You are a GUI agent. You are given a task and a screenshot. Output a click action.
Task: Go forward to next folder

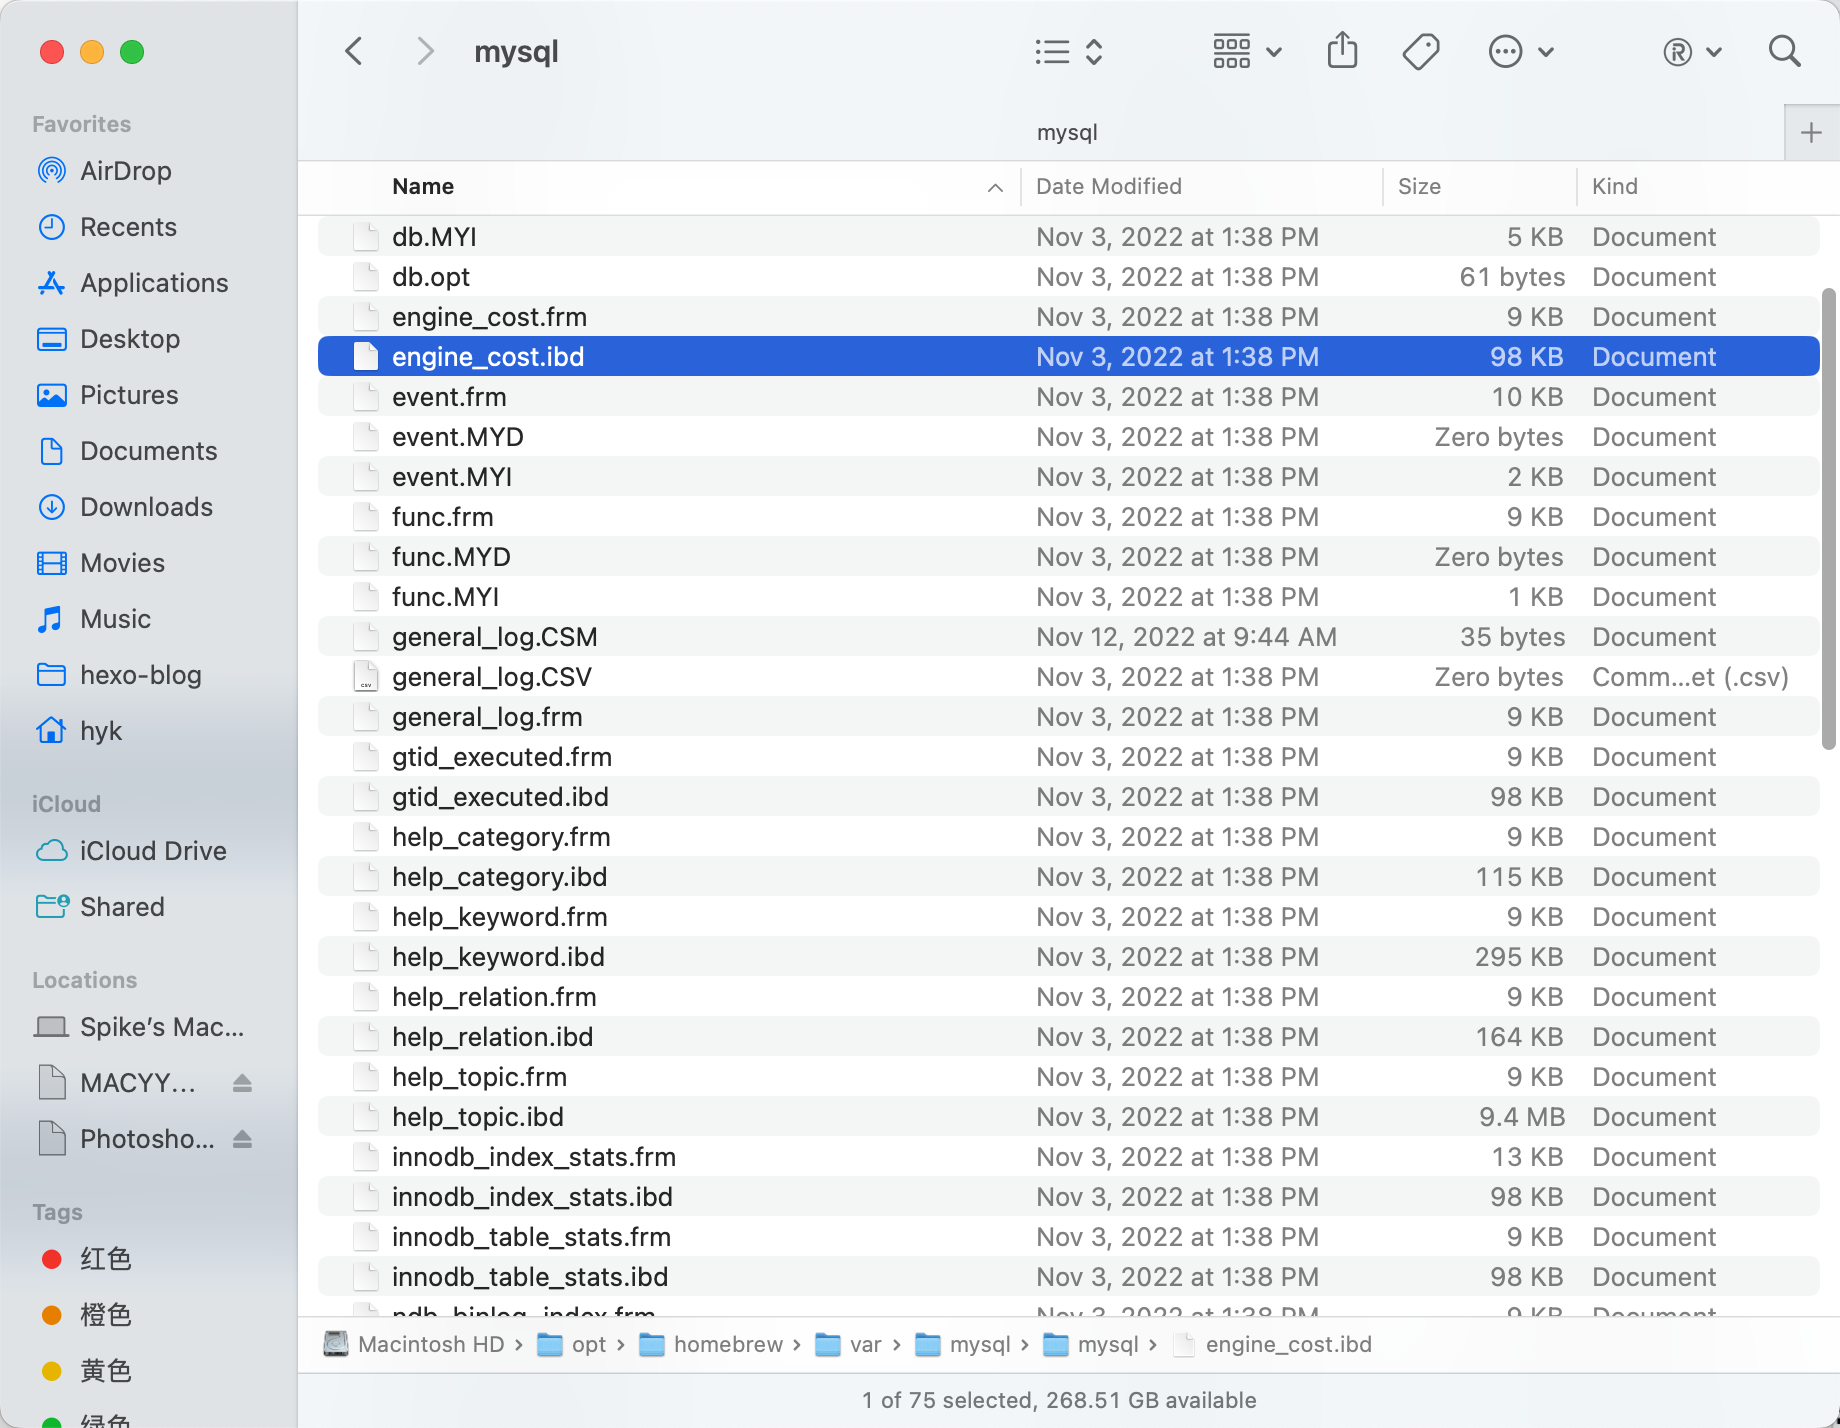425,51
